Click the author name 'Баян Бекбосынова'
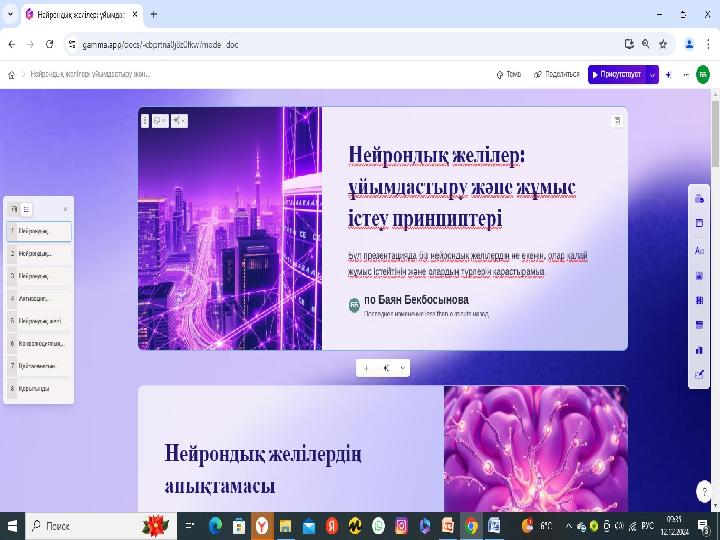Screen dimensions: 720x540 point(423,300)
